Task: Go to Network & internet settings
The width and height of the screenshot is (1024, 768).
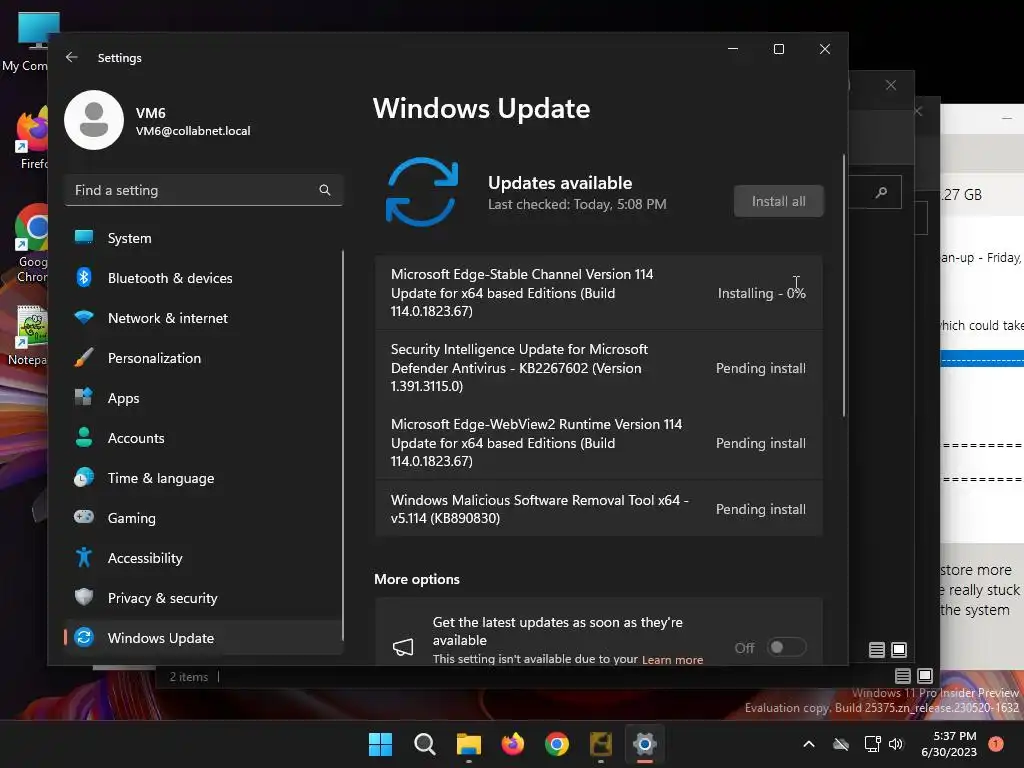Action: [x=203, y=318]
